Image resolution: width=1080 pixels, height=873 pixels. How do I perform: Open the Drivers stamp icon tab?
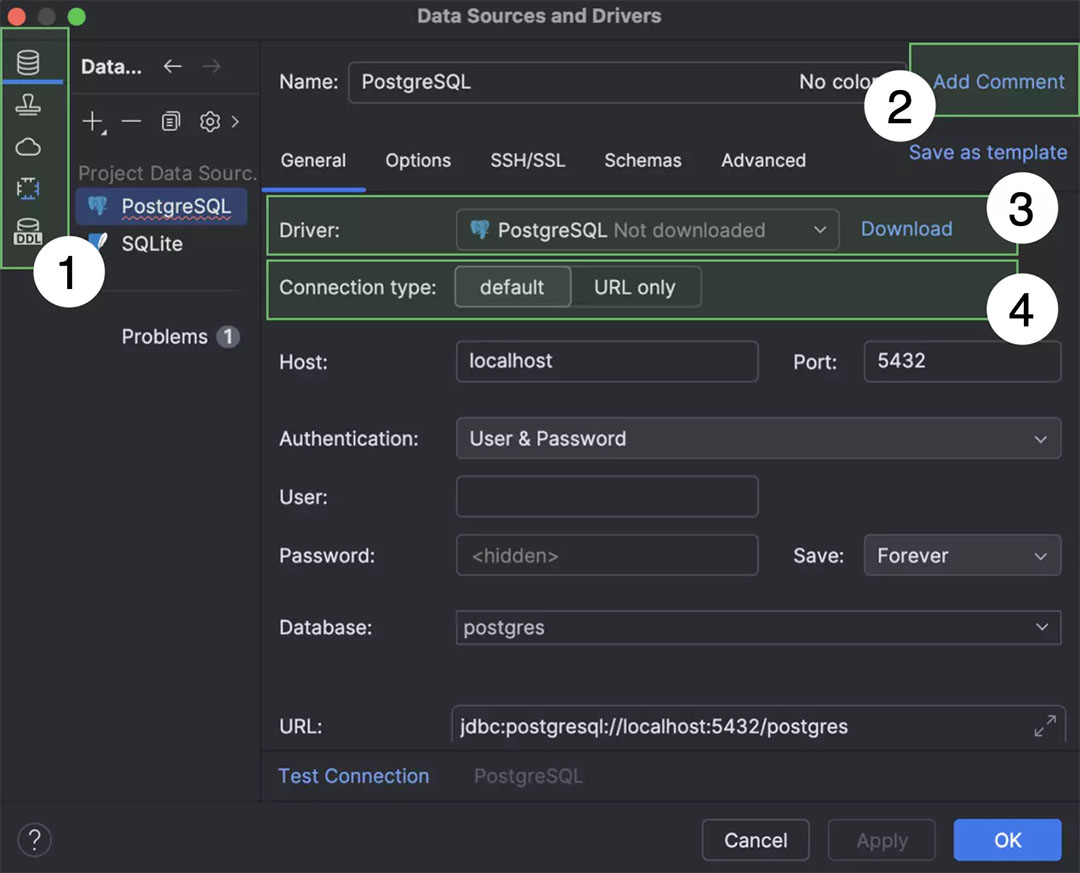(29, 105)
